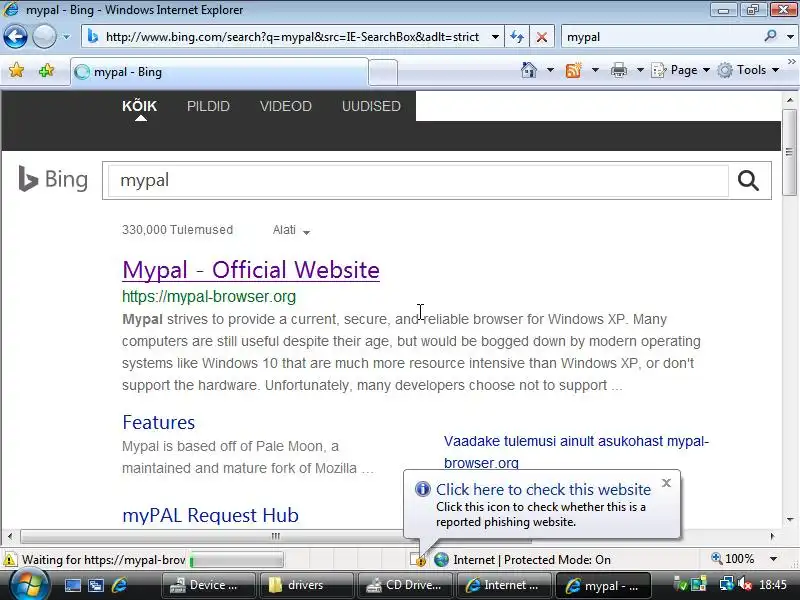Click the Bing search input field
The height and width of the screenshot is (600, 800).
coord(417,181)
